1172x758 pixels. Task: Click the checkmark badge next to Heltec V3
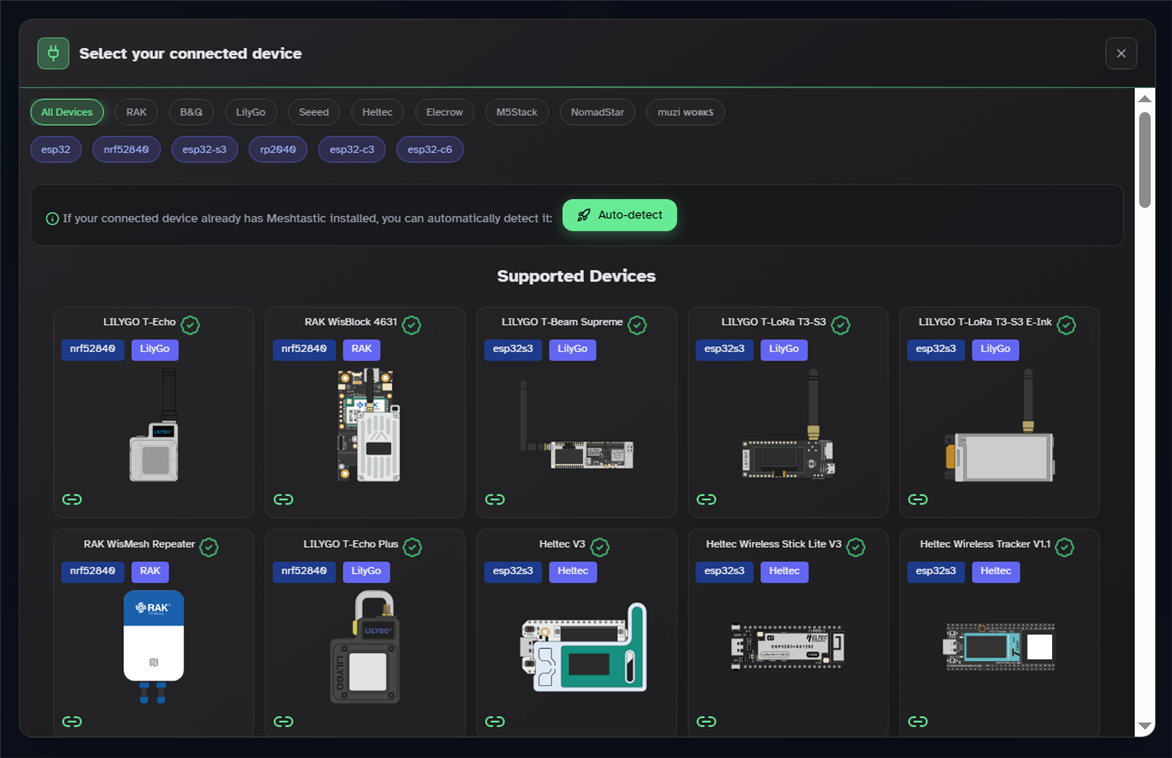click(600, 547)
